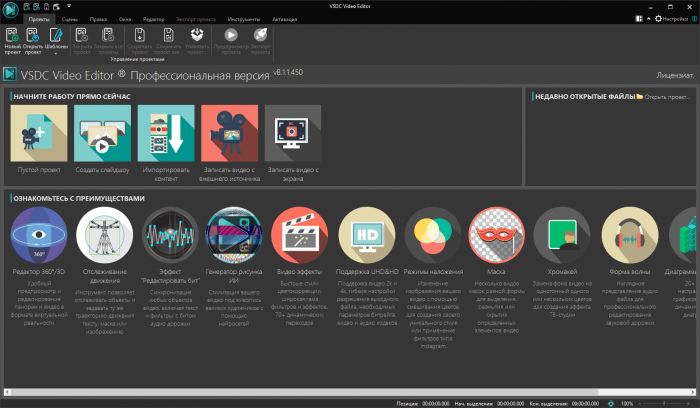Click the Нач. выделение time value

511,404
